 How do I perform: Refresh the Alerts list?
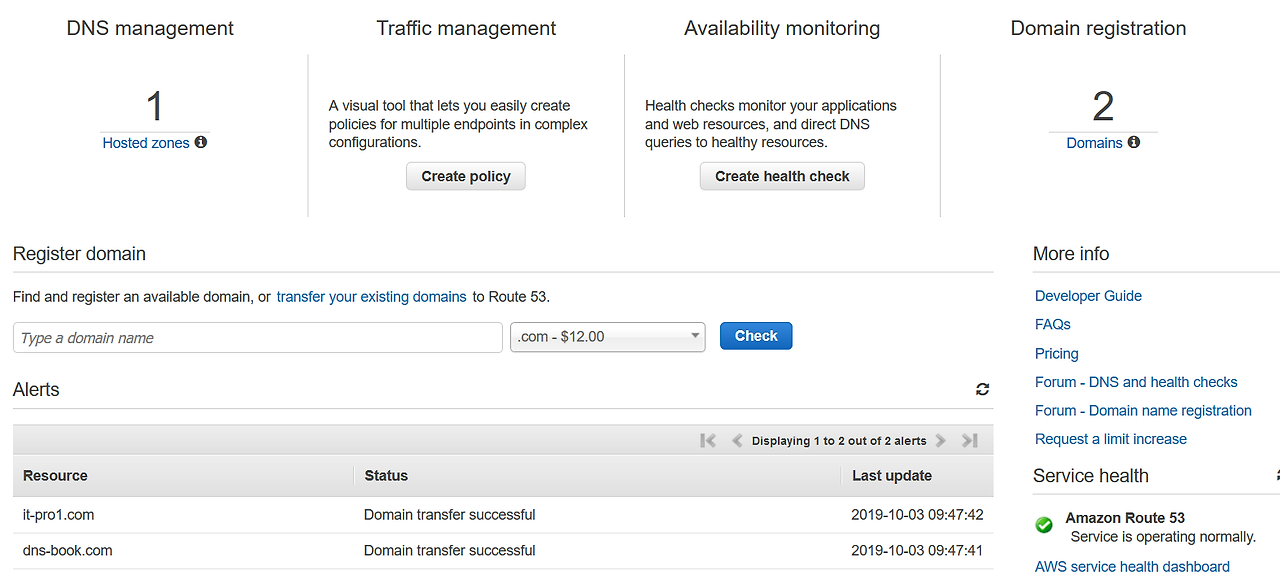pyautogui.click(x=982, y=389)
